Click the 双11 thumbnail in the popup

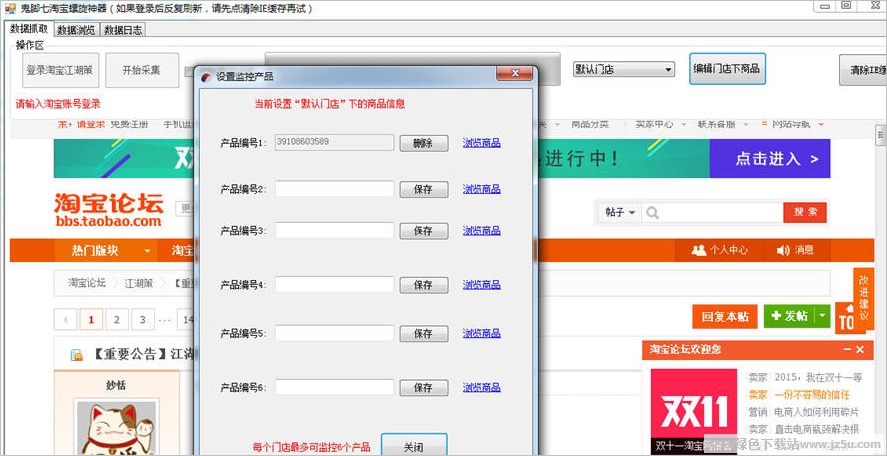[x=694, y=411]
